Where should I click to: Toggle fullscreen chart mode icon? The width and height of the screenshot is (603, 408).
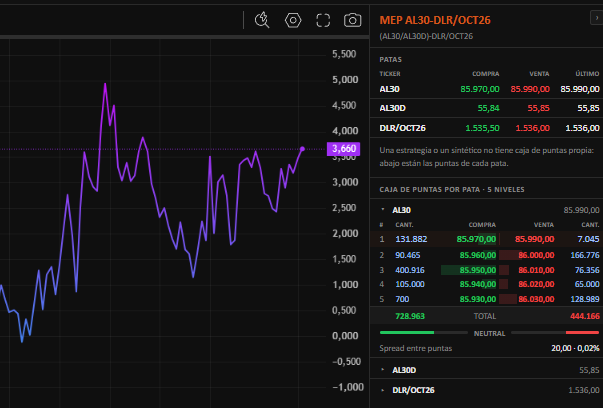point(323,20)
